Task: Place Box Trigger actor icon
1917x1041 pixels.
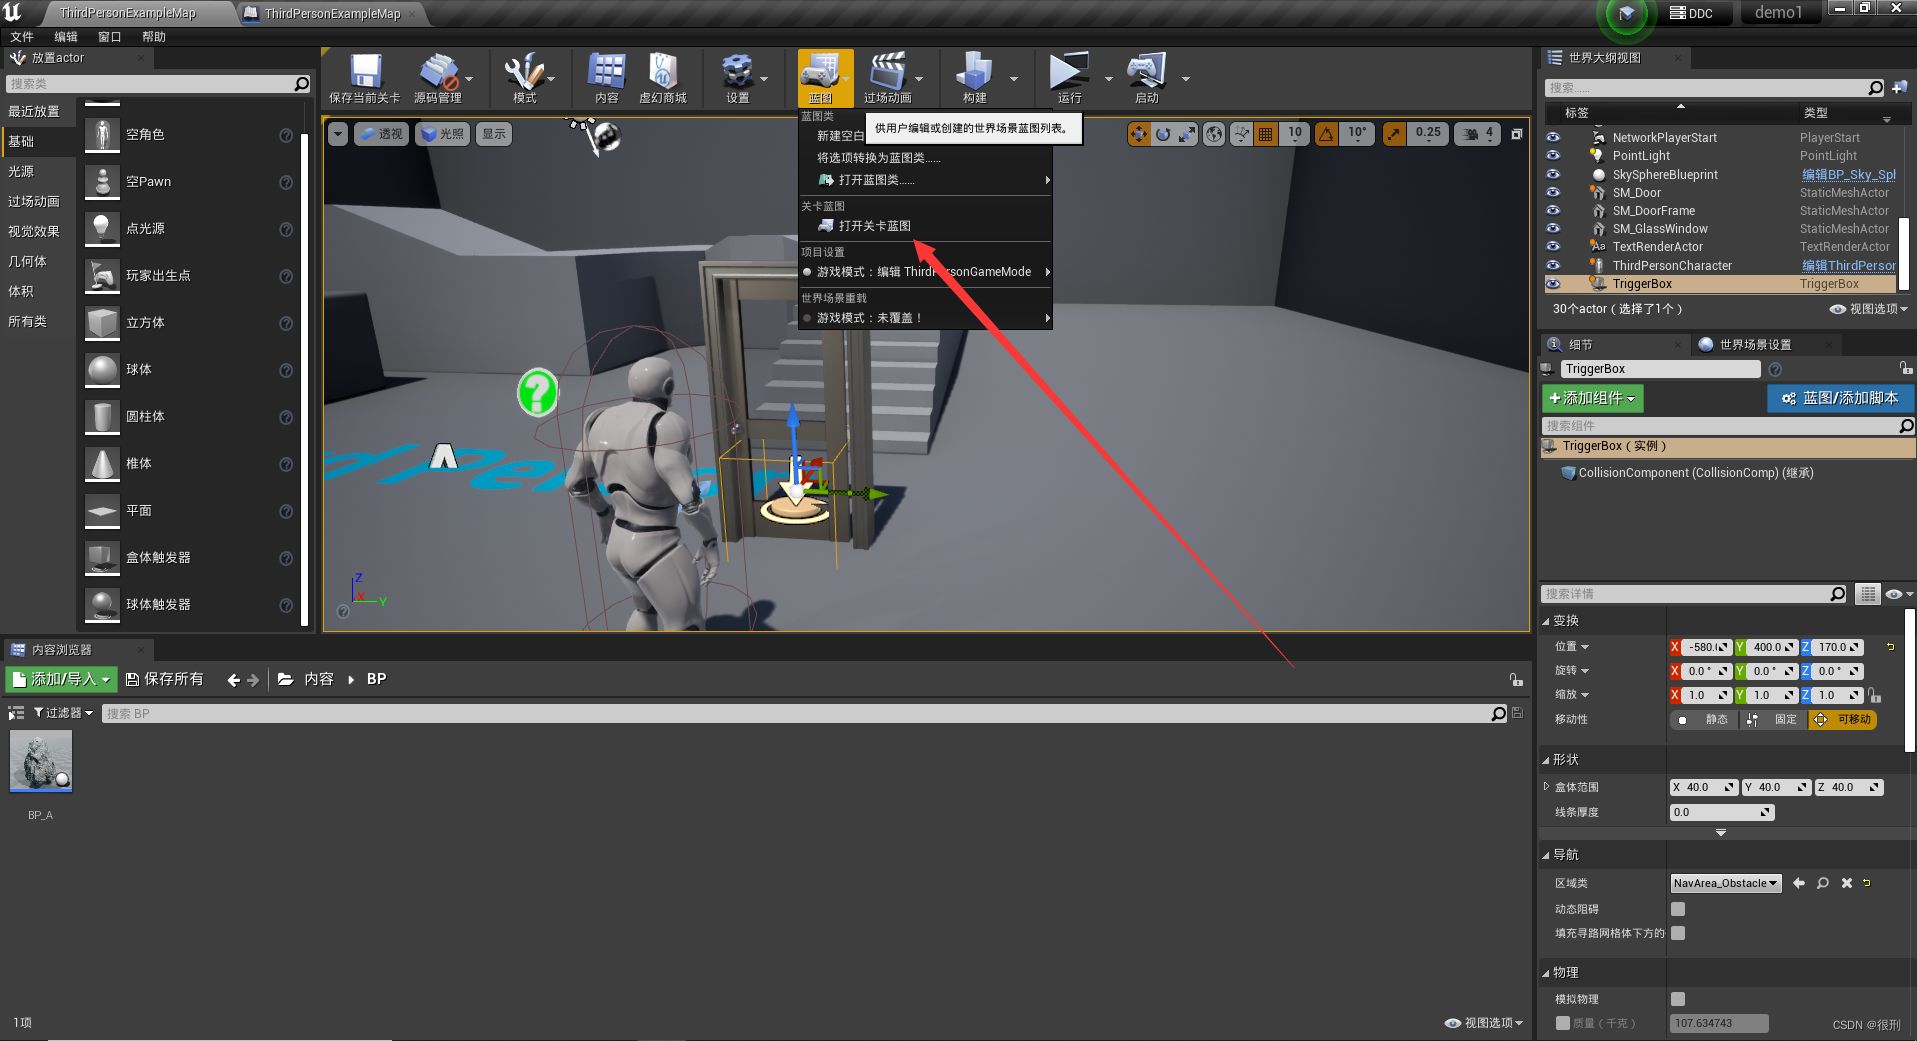Action: (x=102, y=558)
